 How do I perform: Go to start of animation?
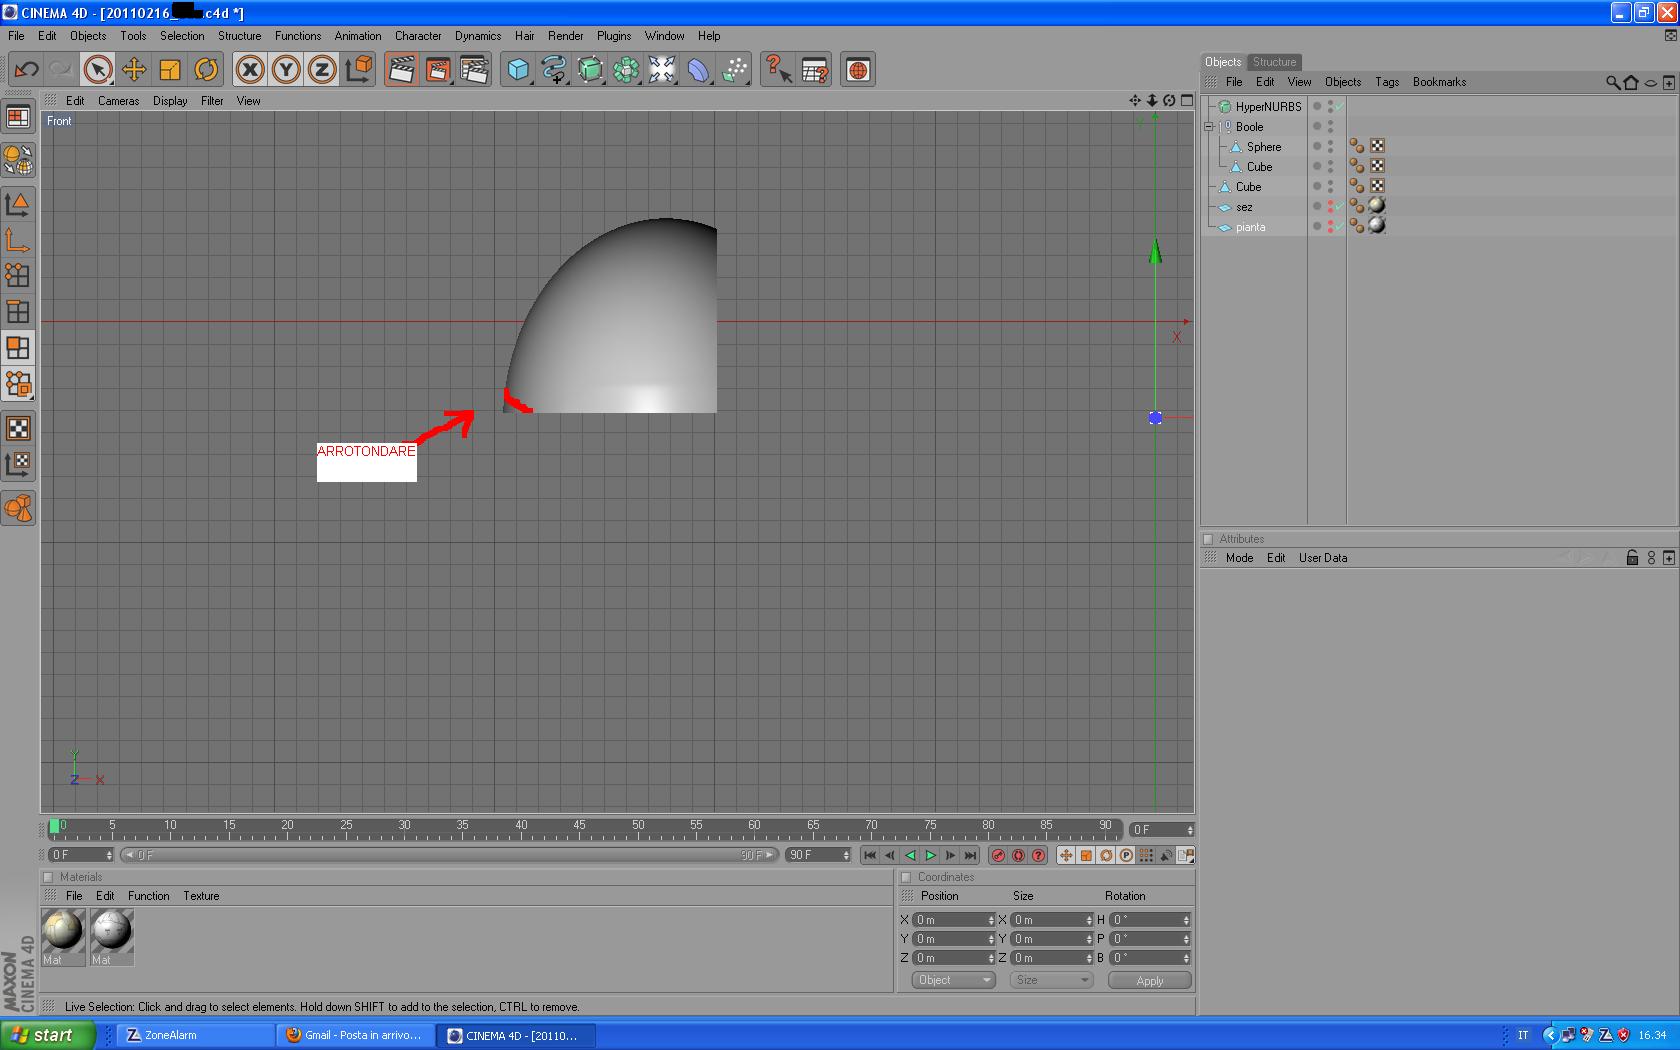point(870,855)
